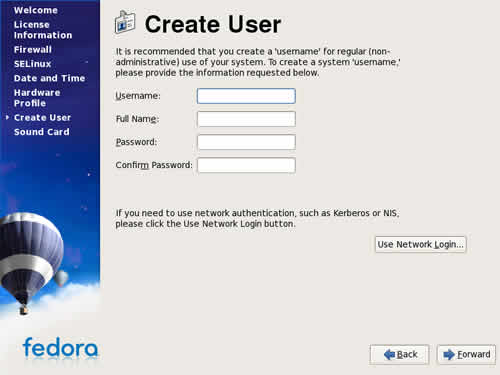Click the Create User sidebar item
The width and height of the screenshot is (500, 375).
(42, 118)
